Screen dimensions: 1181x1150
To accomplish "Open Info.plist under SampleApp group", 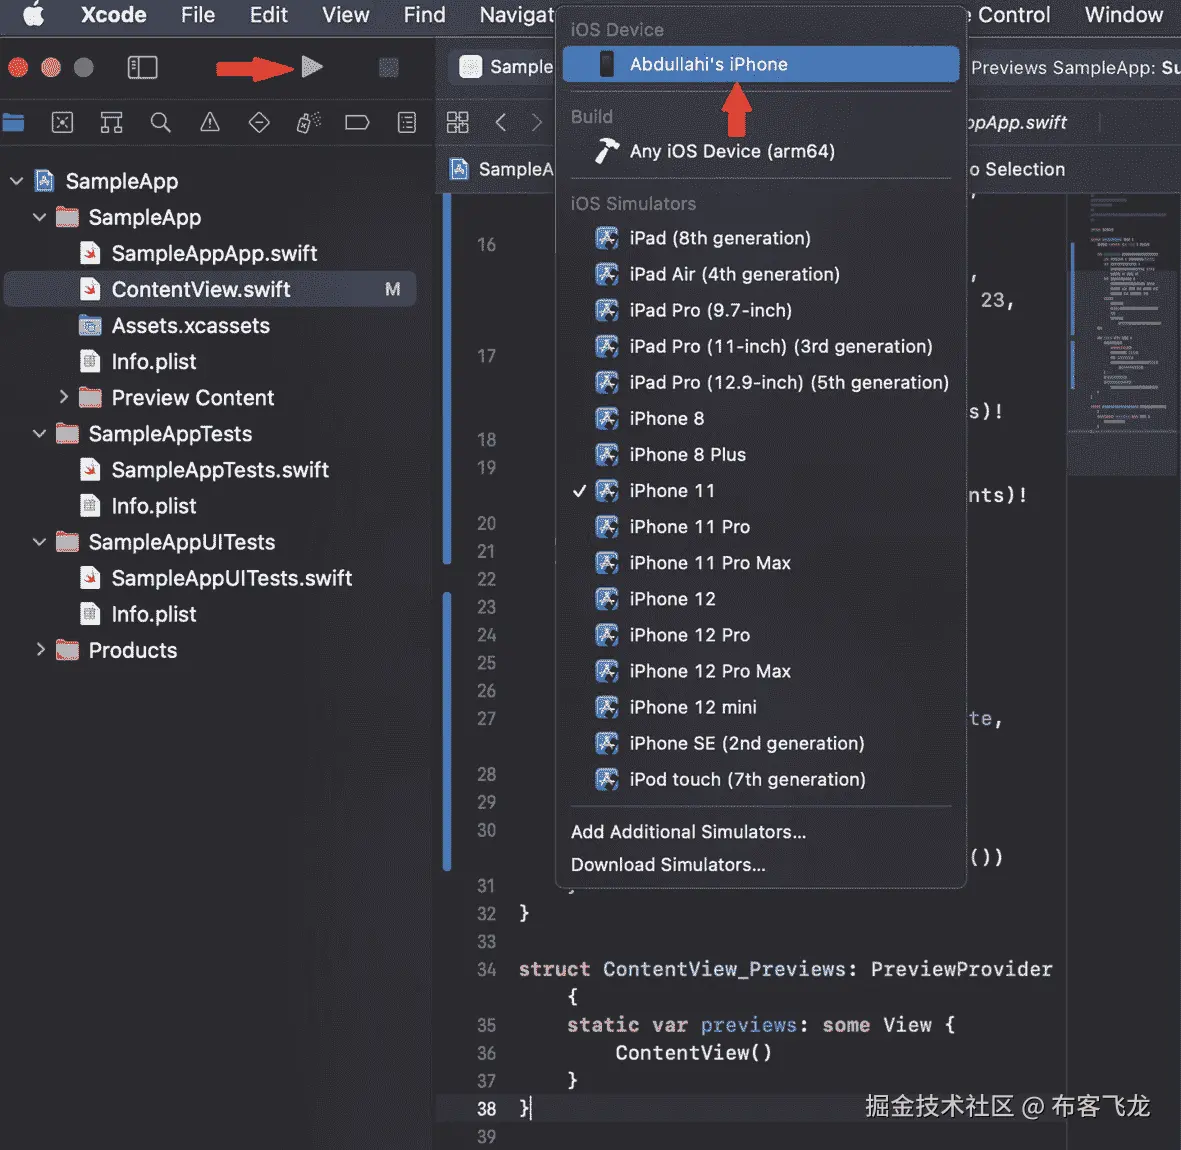I will tap(153, 361).
